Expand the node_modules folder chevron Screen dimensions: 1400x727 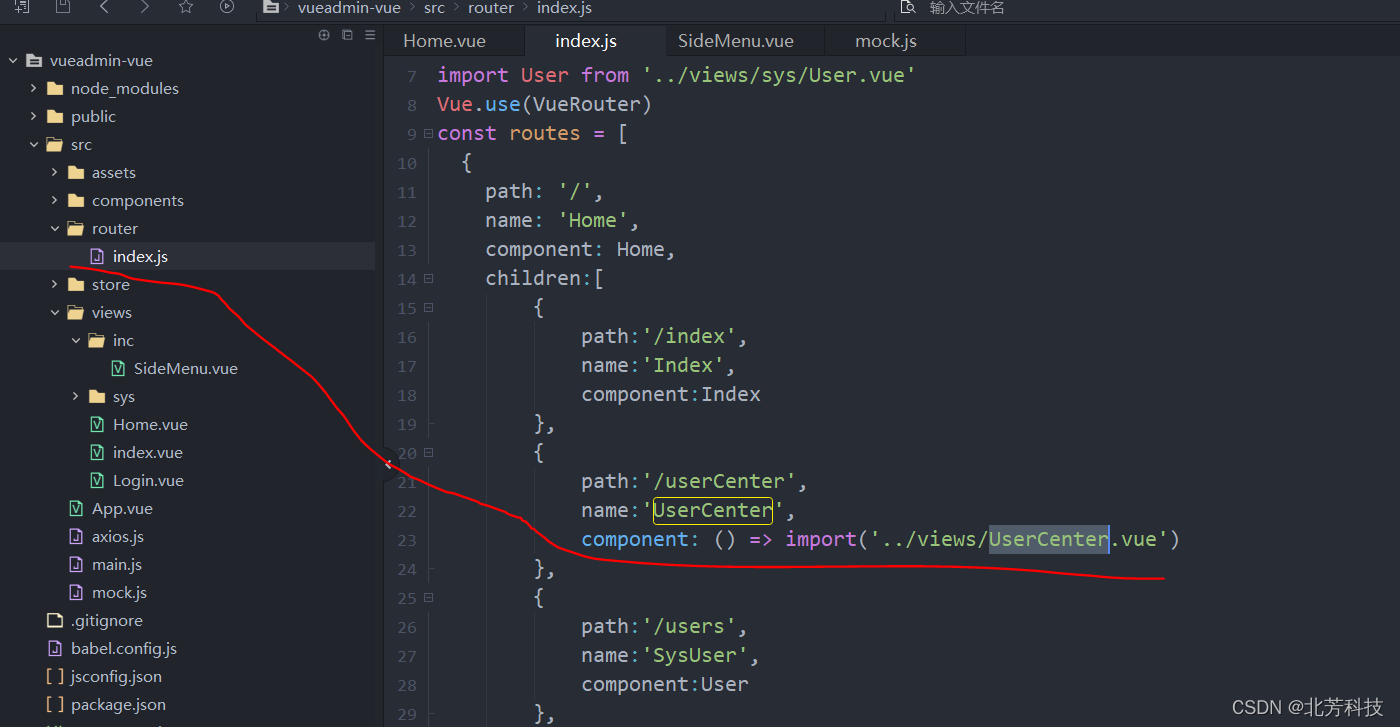point(34,88)
